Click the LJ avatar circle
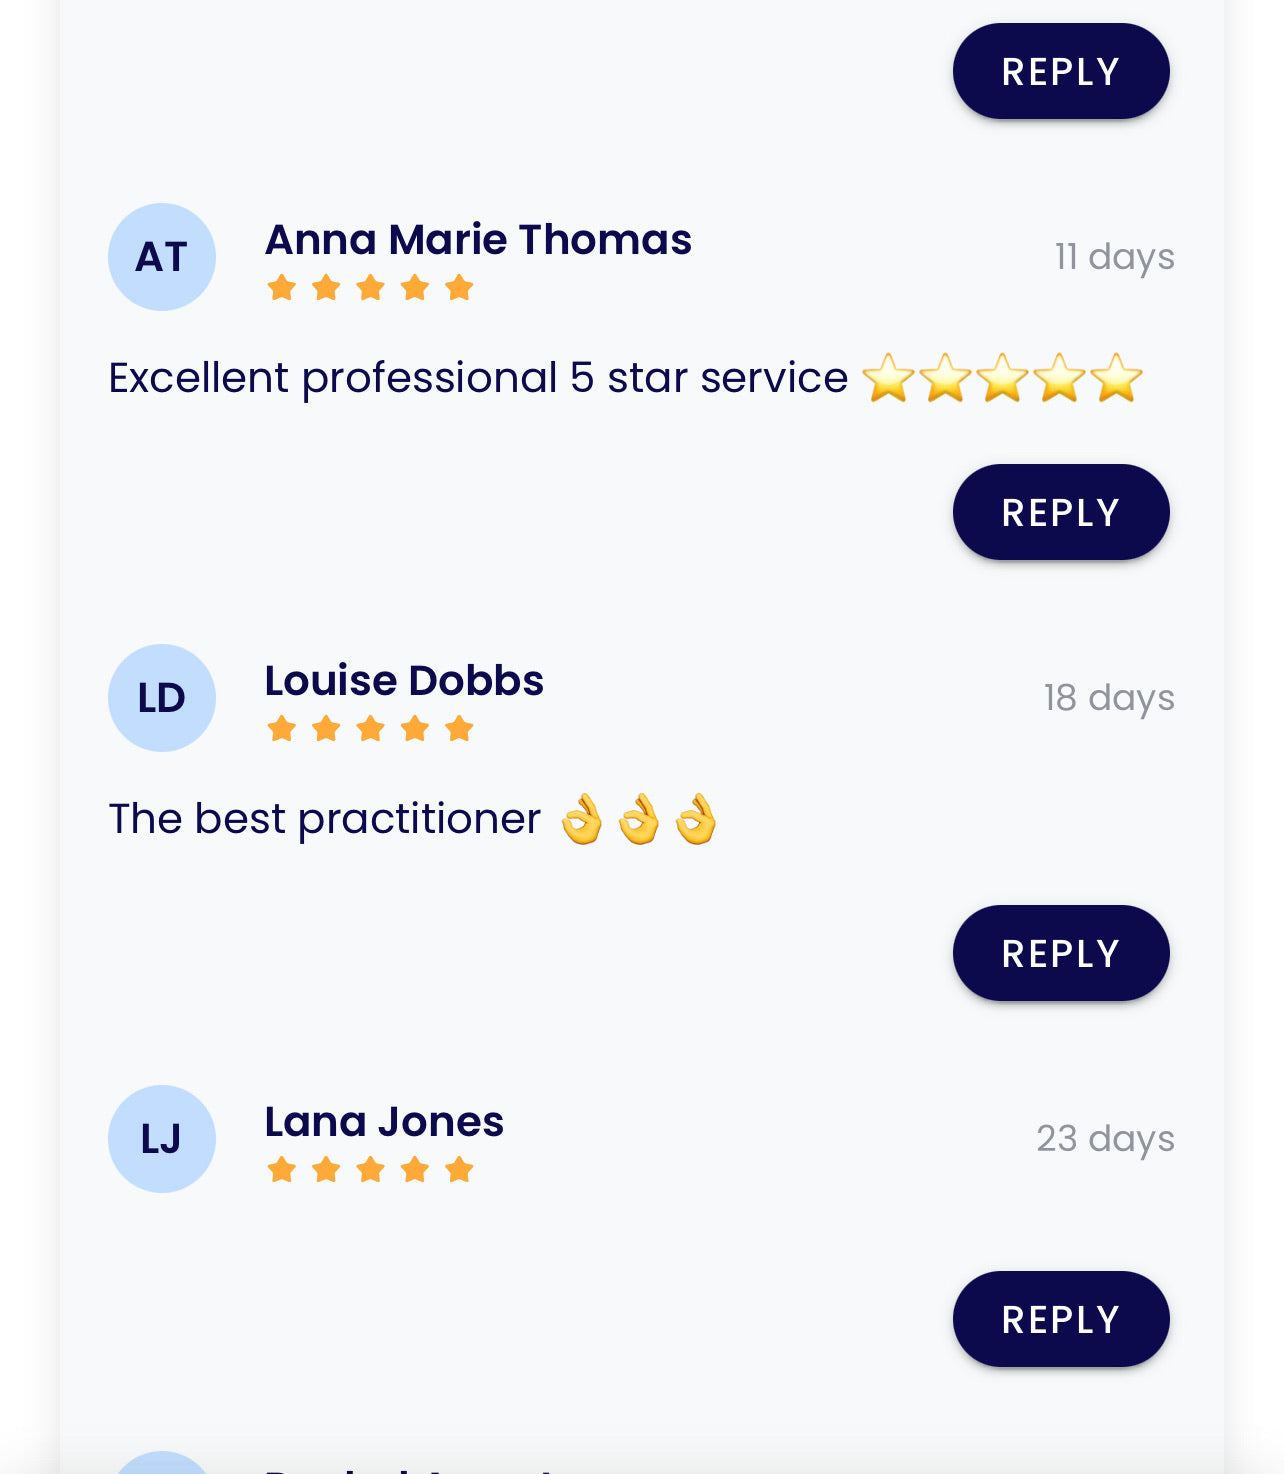 162,1139
